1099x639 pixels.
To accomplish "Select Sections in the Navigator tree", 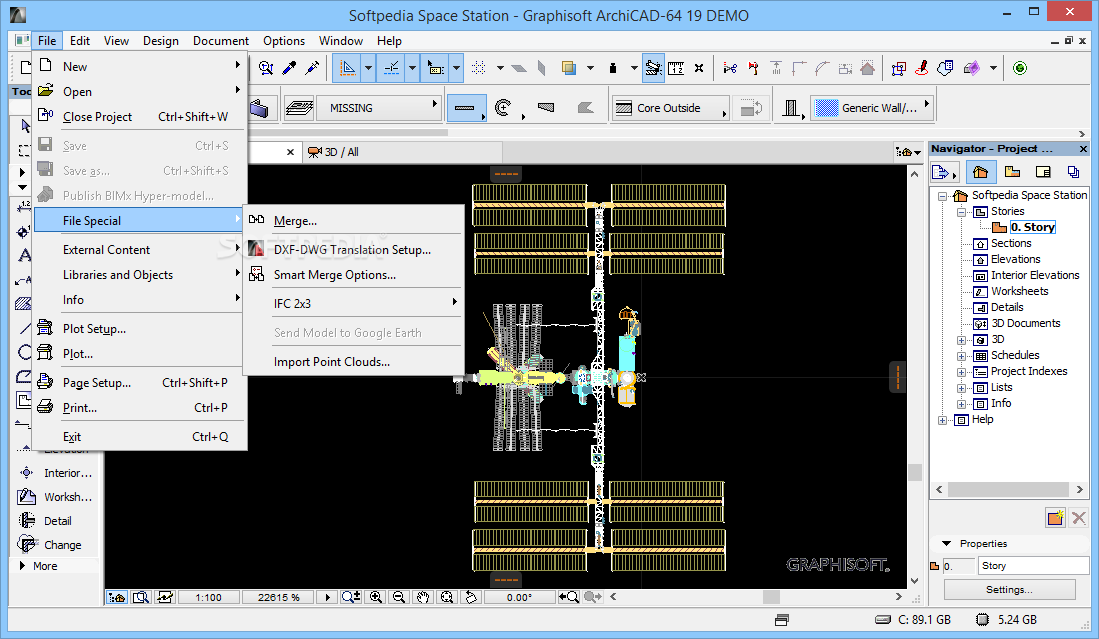I will tap(1011, 243).
